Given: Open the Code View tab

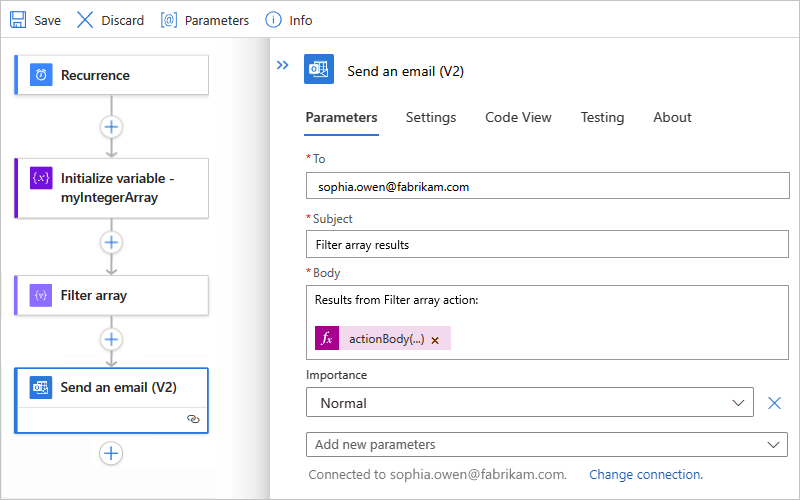Looking at the screenshot, I should (x=518, y=117).
